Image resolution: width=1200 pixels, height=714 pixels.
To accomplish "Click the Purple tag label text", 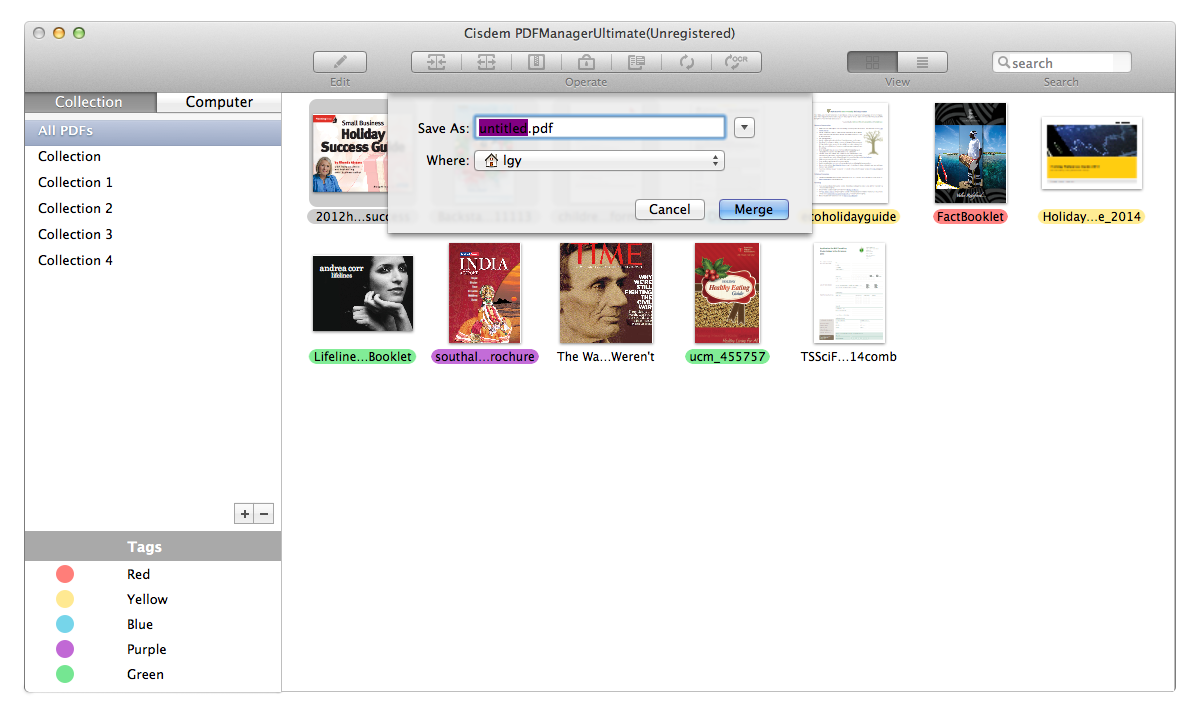I will pos(146,649).
